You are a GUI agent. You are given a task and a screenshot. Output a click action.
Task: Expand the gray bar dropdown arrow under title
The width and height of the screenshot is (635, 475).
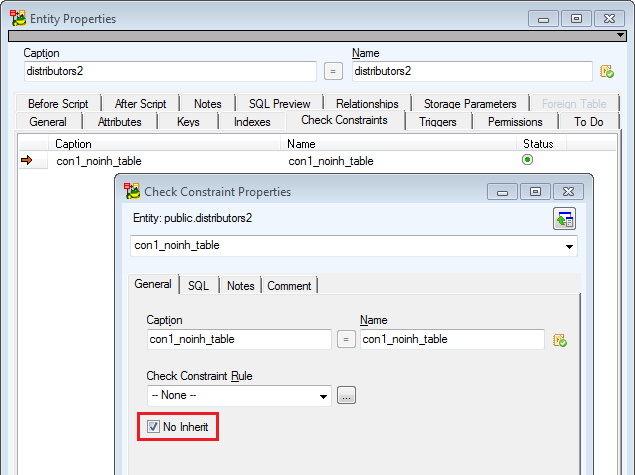coord(620,35)
